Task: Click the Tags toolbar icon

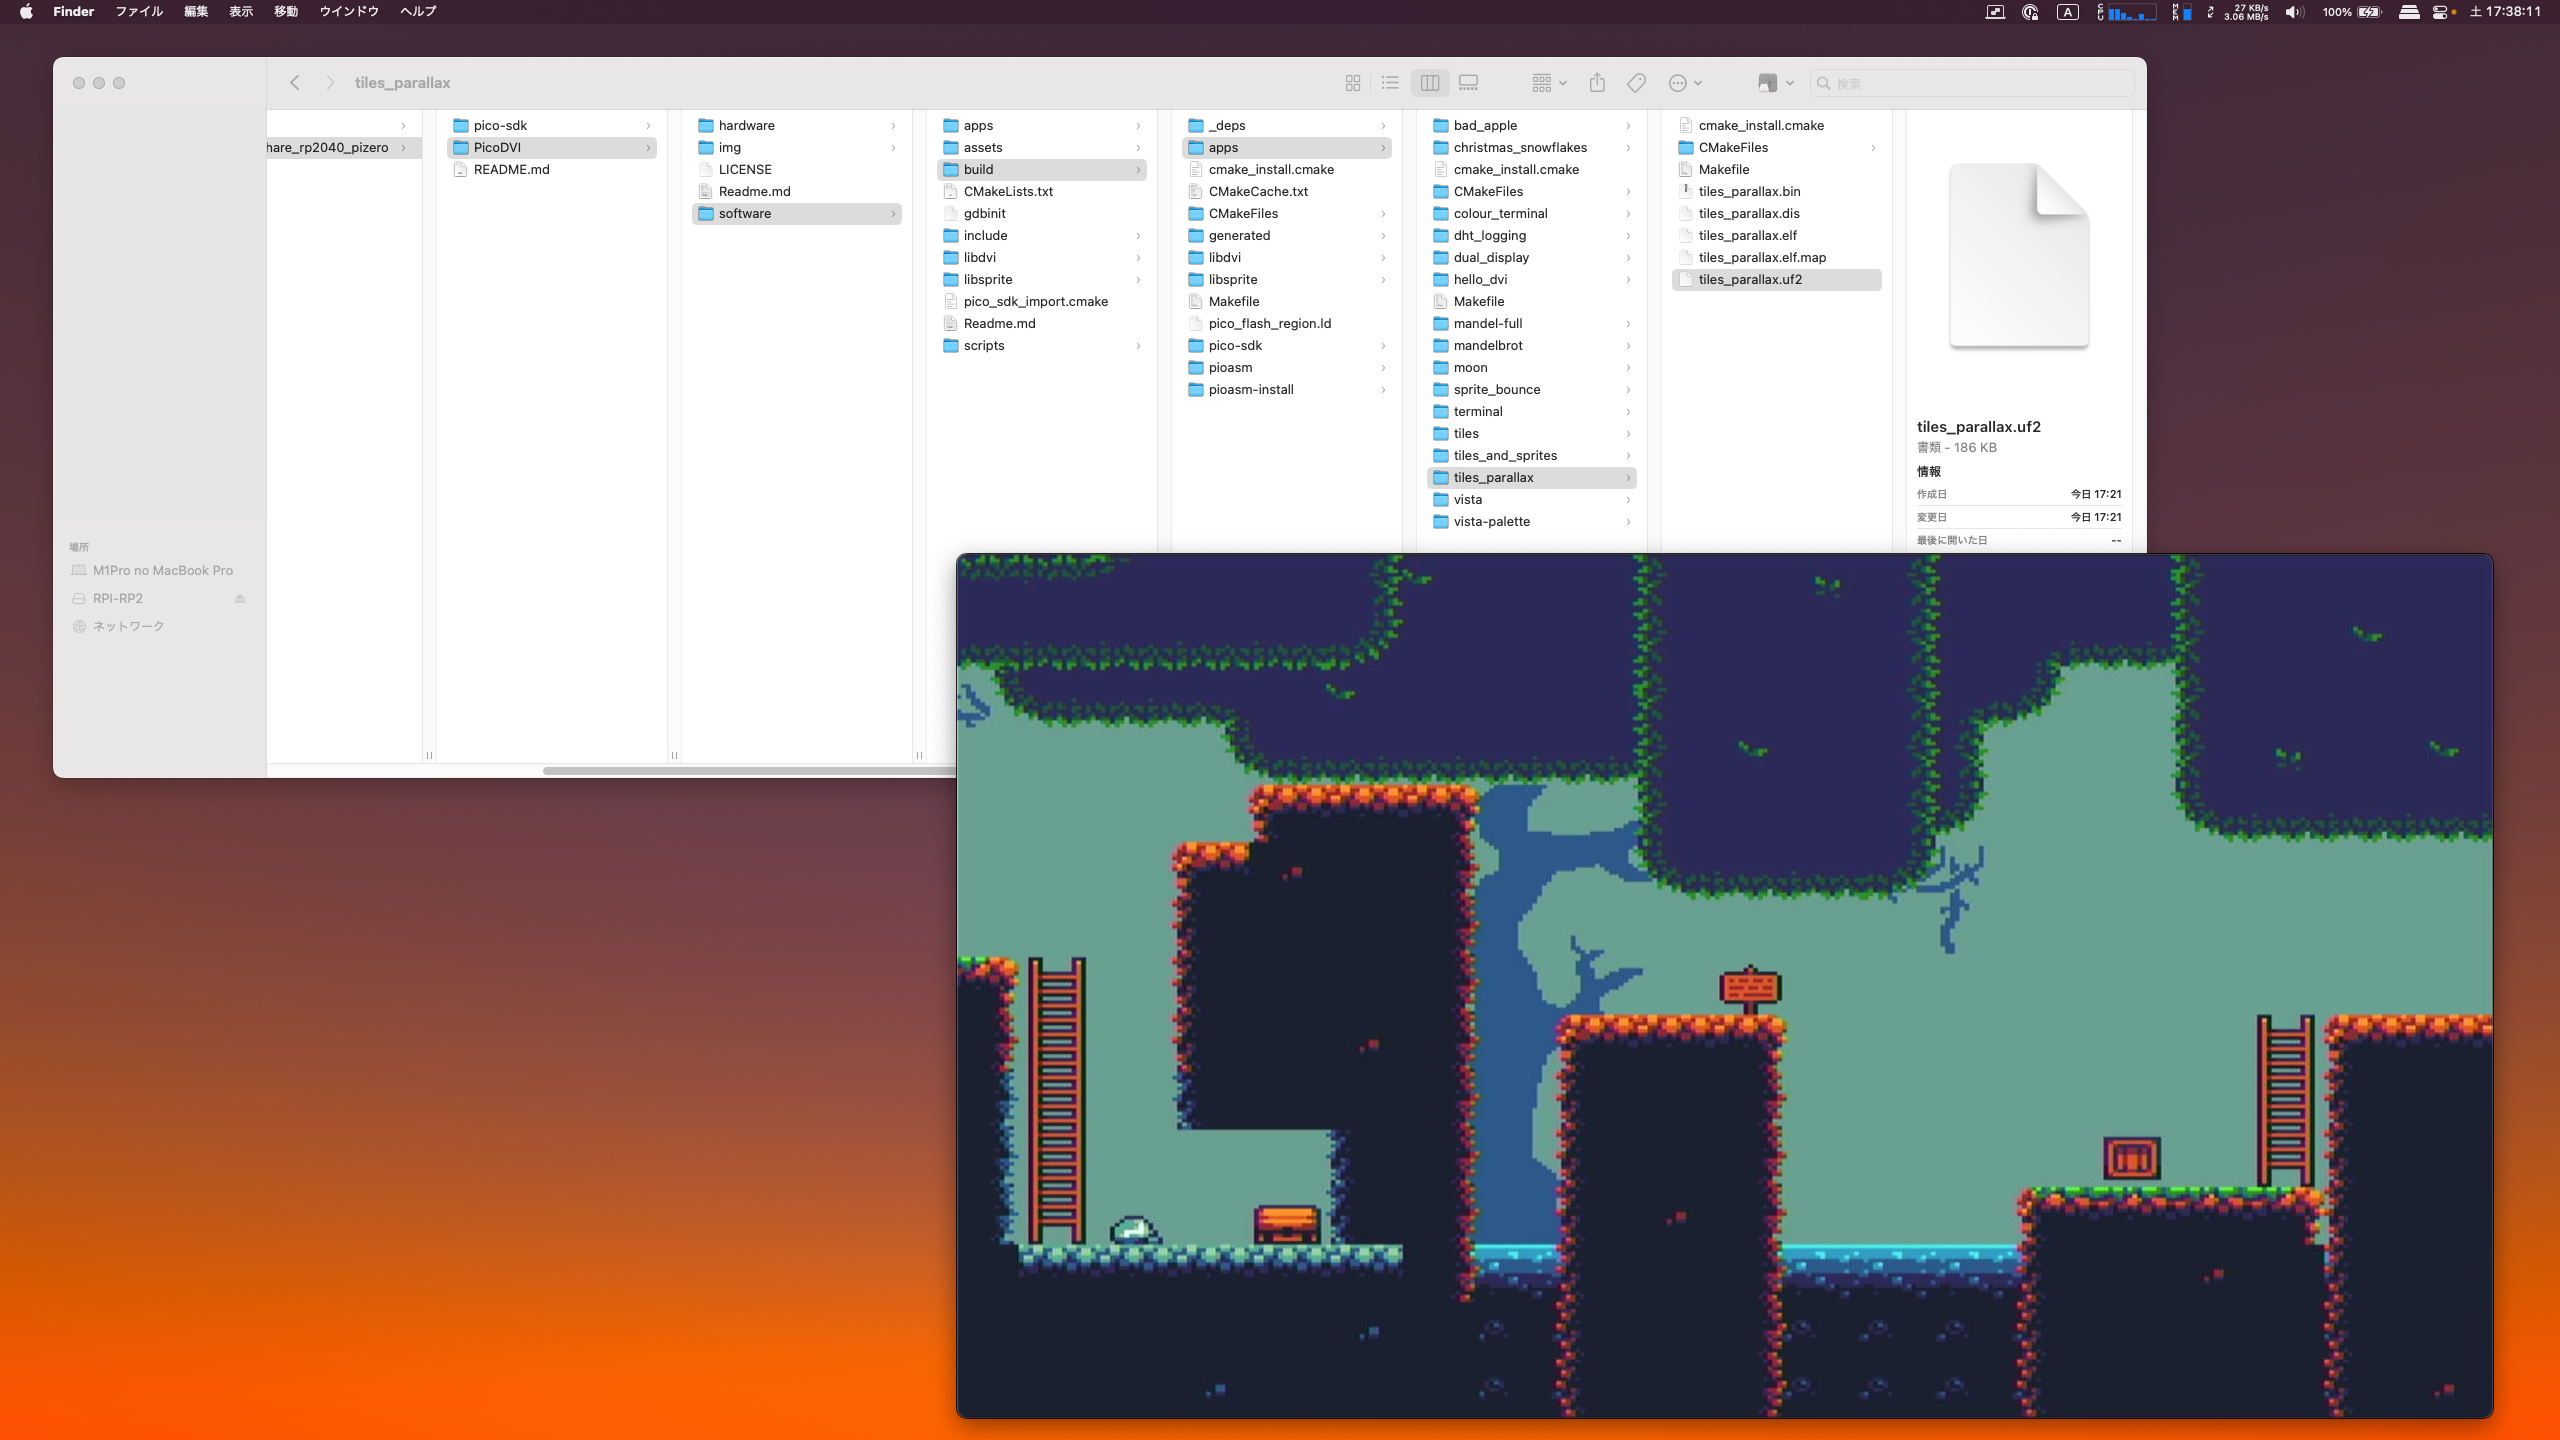Action: pos(1637,83)
